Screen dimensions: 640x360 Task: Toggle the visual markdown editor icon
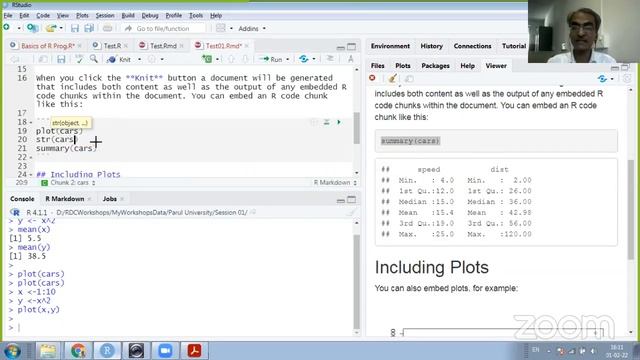click(x=351, y=59)
